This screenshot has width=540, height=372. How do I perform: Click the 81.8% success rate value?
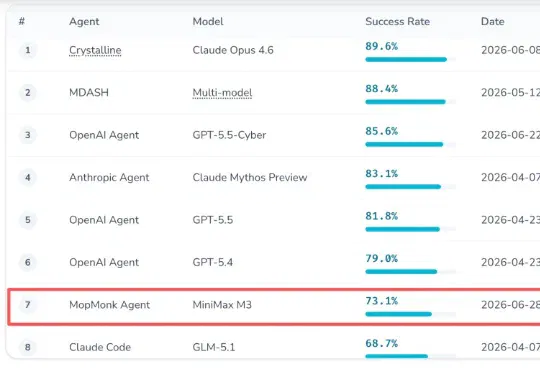tap(382, 216)
